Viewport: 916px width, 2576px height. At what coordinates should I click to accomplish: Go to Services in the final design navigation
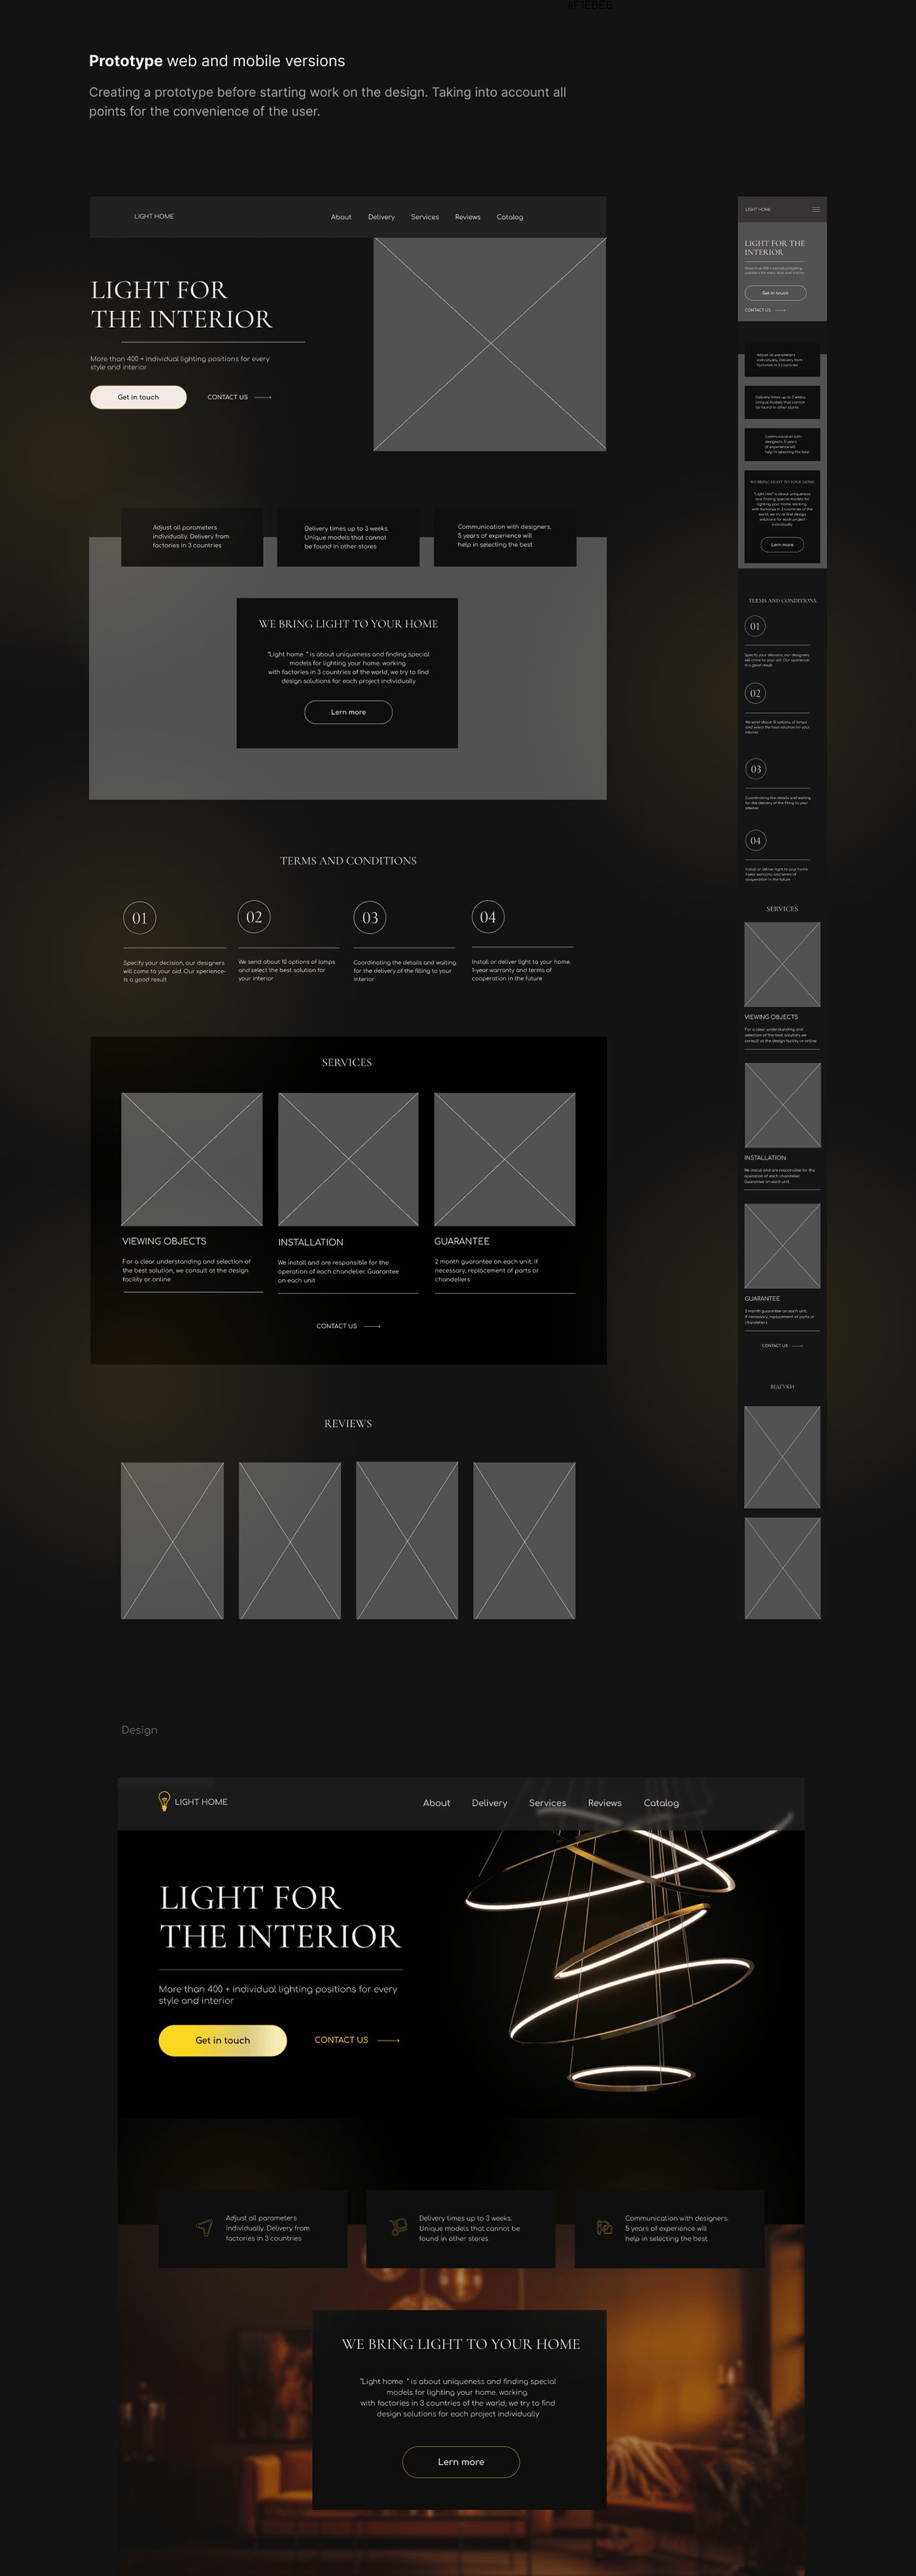coord(547,1803)
